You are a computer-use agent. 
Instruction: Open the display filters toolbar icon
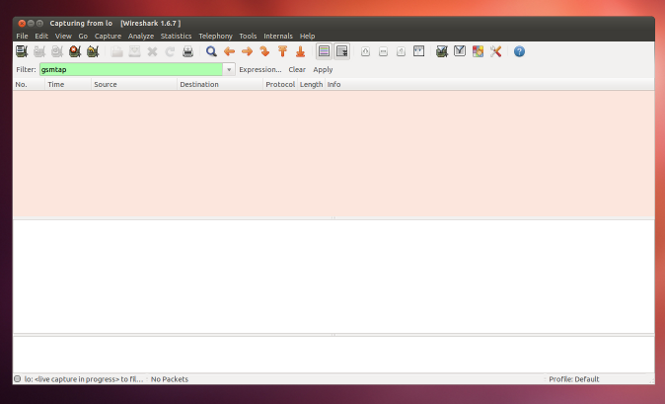(x=460, y=52)
